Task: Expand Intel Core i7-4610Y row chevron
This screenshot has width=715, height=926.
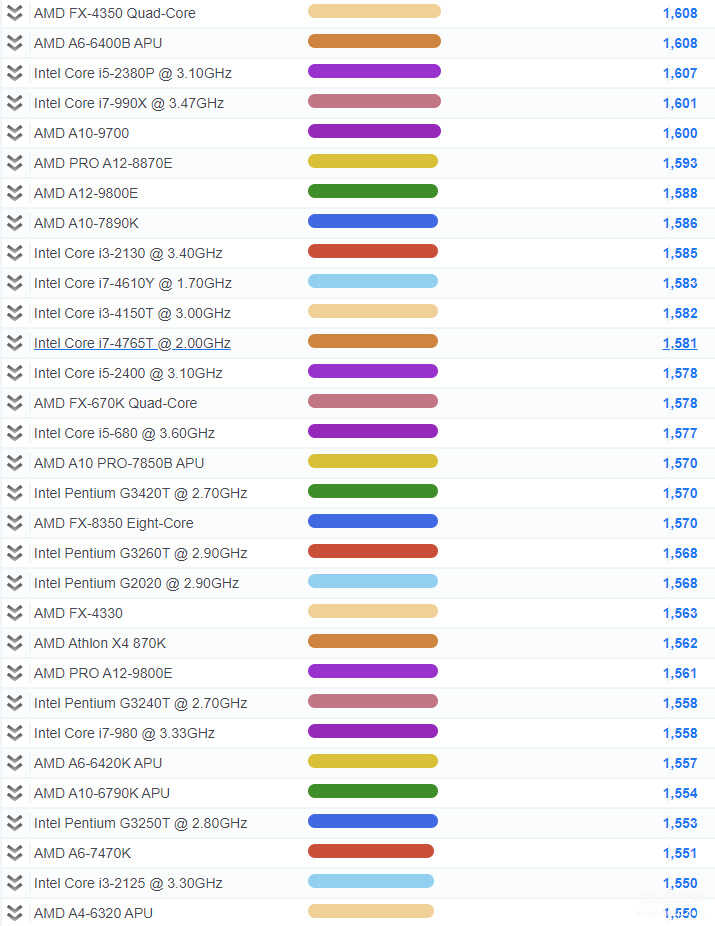Action: tap(15, 283)
